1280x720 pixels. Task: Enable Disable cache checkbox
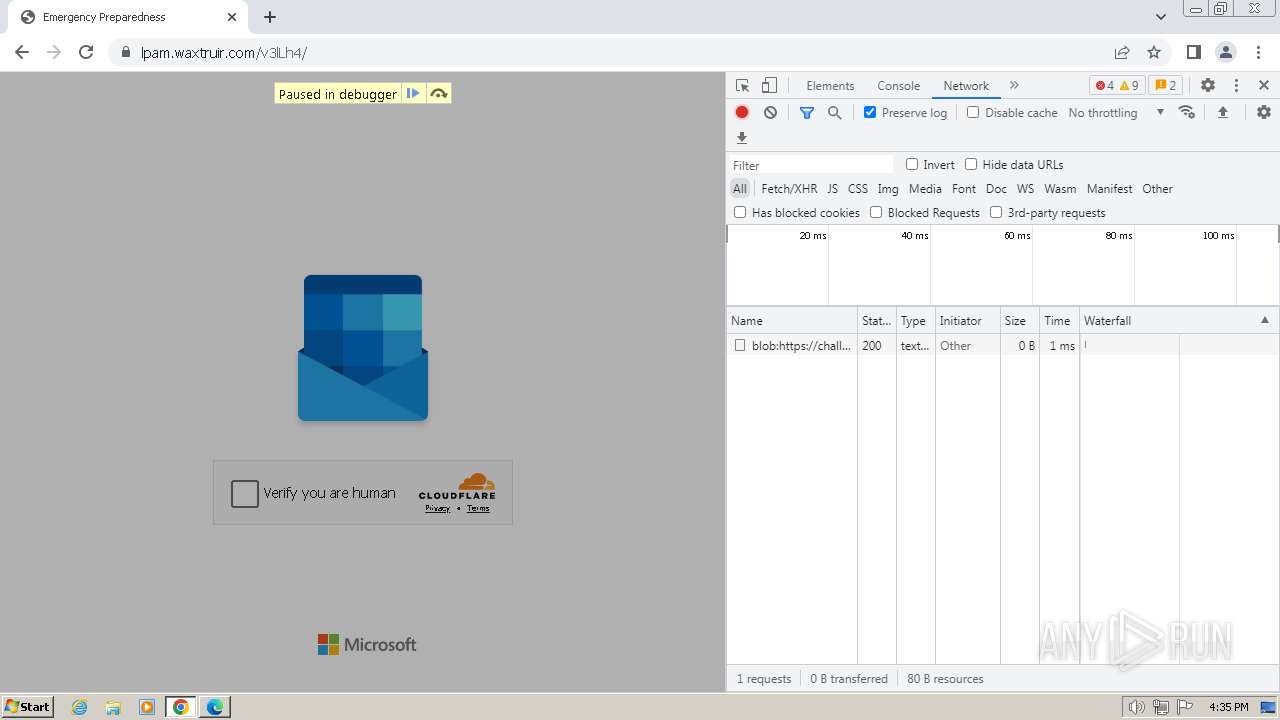point(973,112)
